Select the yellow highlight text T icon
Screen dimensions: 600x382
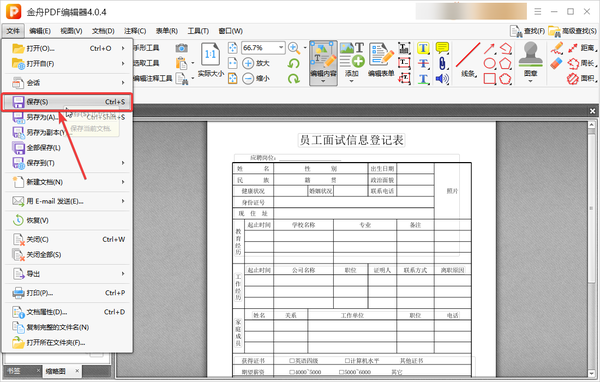pyautogui.click(x=423, y=48)
